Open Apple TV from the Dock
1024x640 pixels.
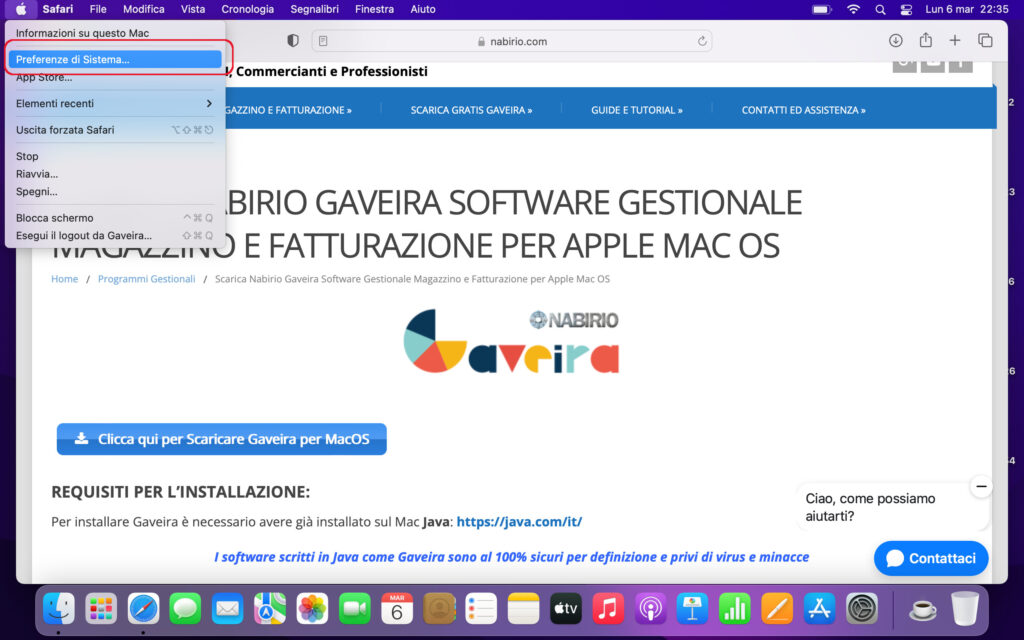[566, 609]
